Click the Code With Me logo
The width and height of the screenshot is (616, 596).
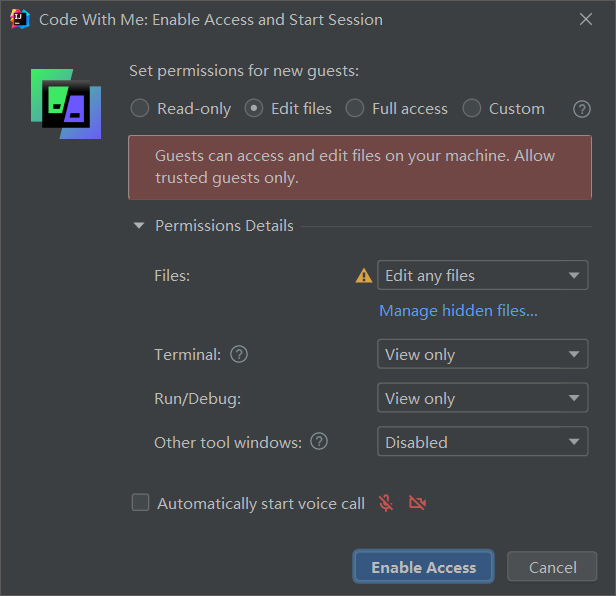(65, 104)
